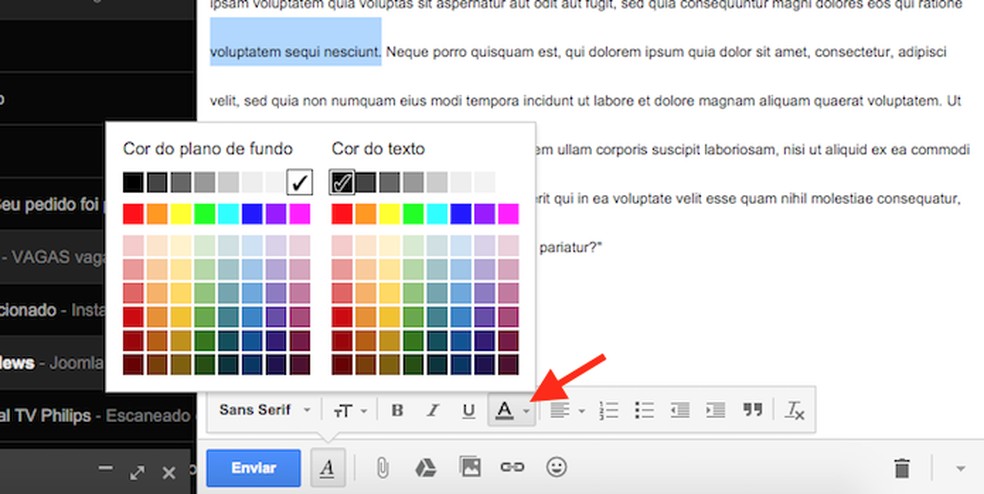This screenshot has width=984, height=494.
Task: Choose bright orange background color
Action: [x=157, y=214]
